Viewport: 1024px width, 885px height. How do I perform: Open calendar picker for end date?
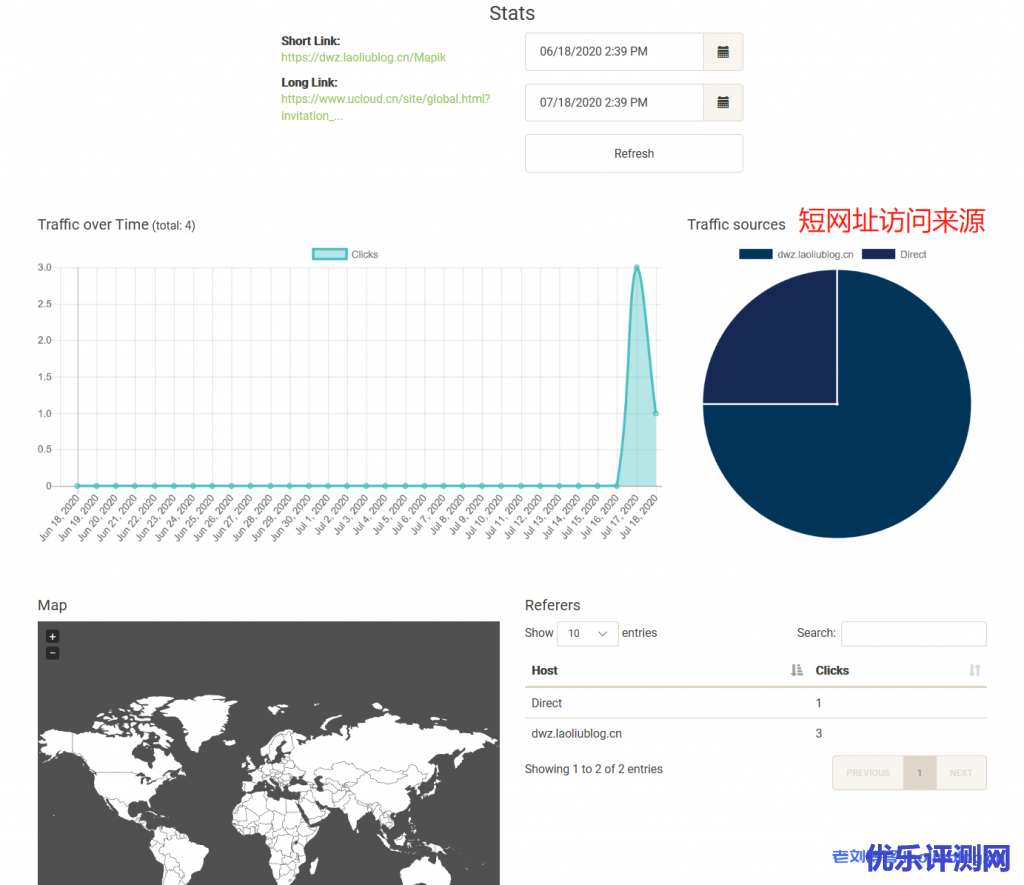point(723,103)
